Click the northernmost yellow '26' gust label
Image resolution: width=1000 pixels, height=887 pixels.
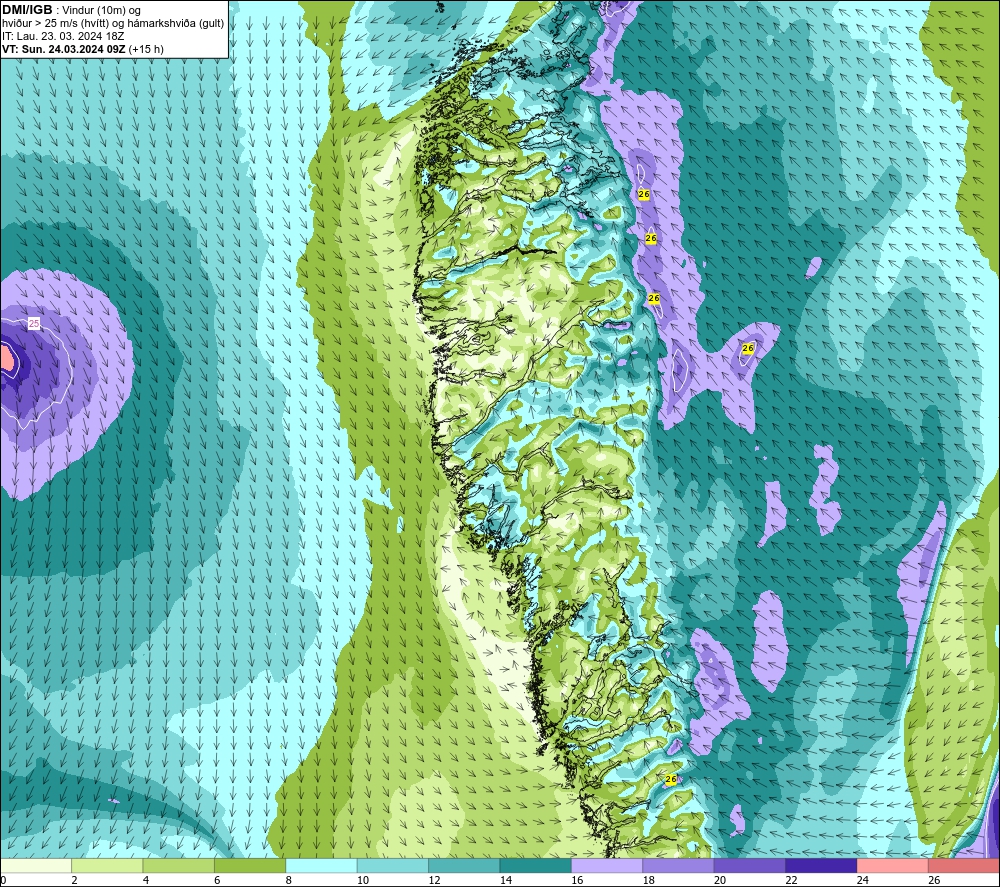tap(643, 194)
